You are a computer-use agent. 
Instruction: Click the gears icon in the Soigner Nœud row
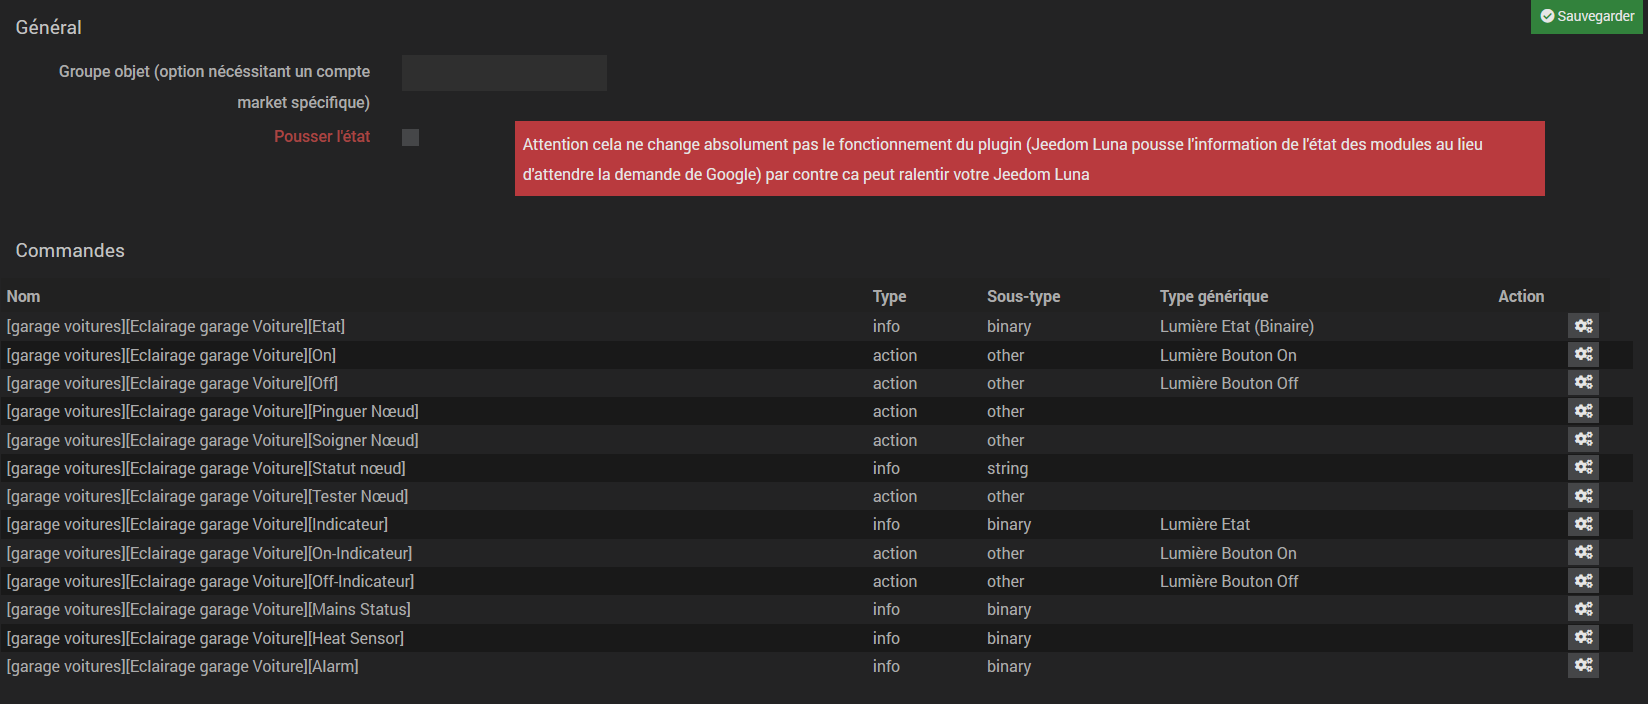(x=1583, y=439)
